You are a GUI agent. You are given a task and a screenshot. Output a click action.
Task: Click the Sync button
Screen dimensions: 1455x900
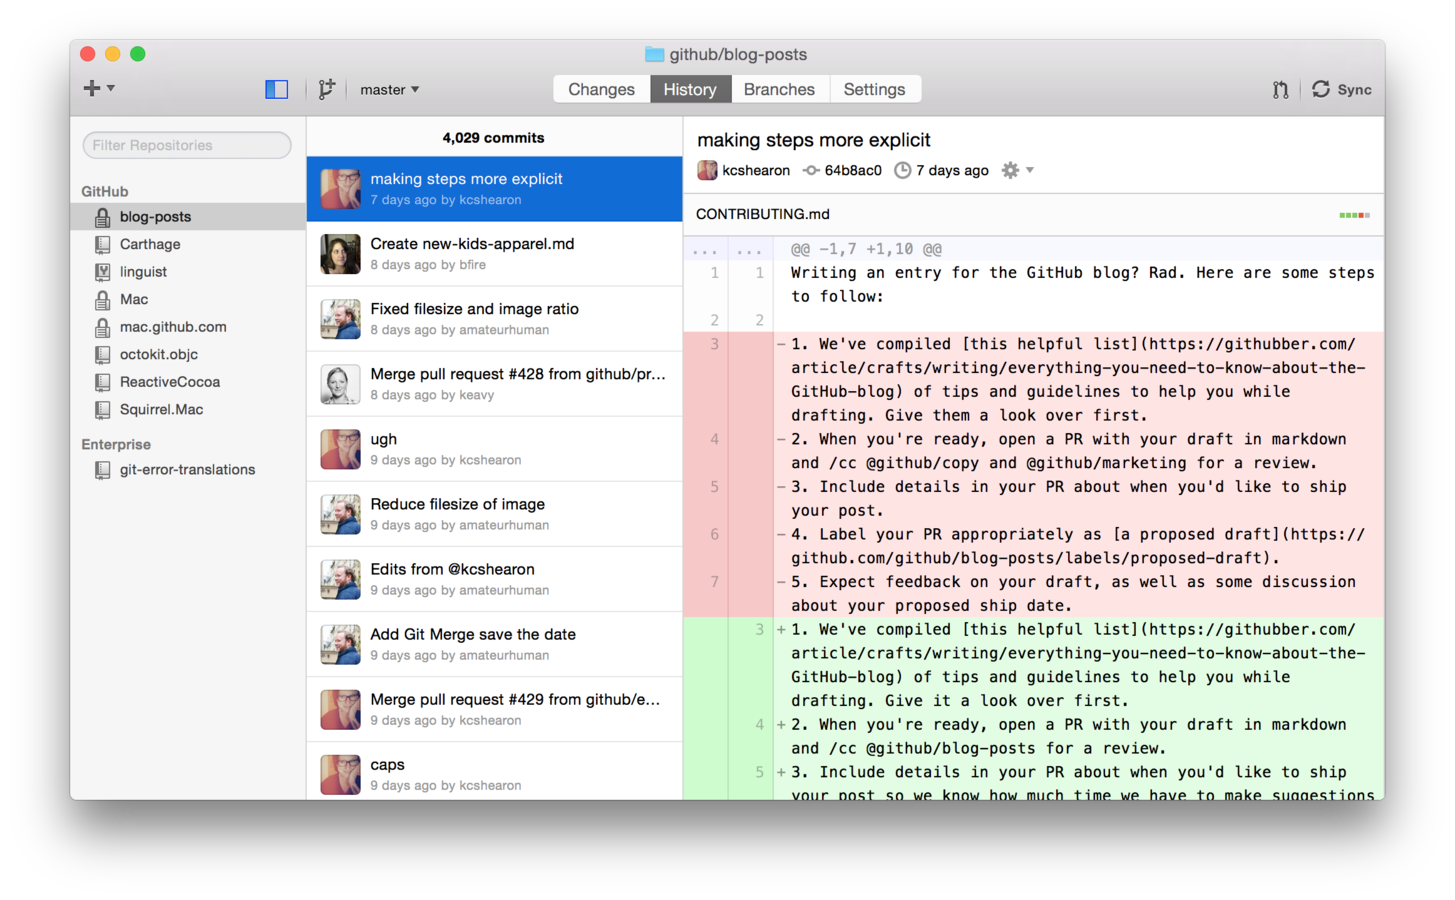(x=1342, y=89)
